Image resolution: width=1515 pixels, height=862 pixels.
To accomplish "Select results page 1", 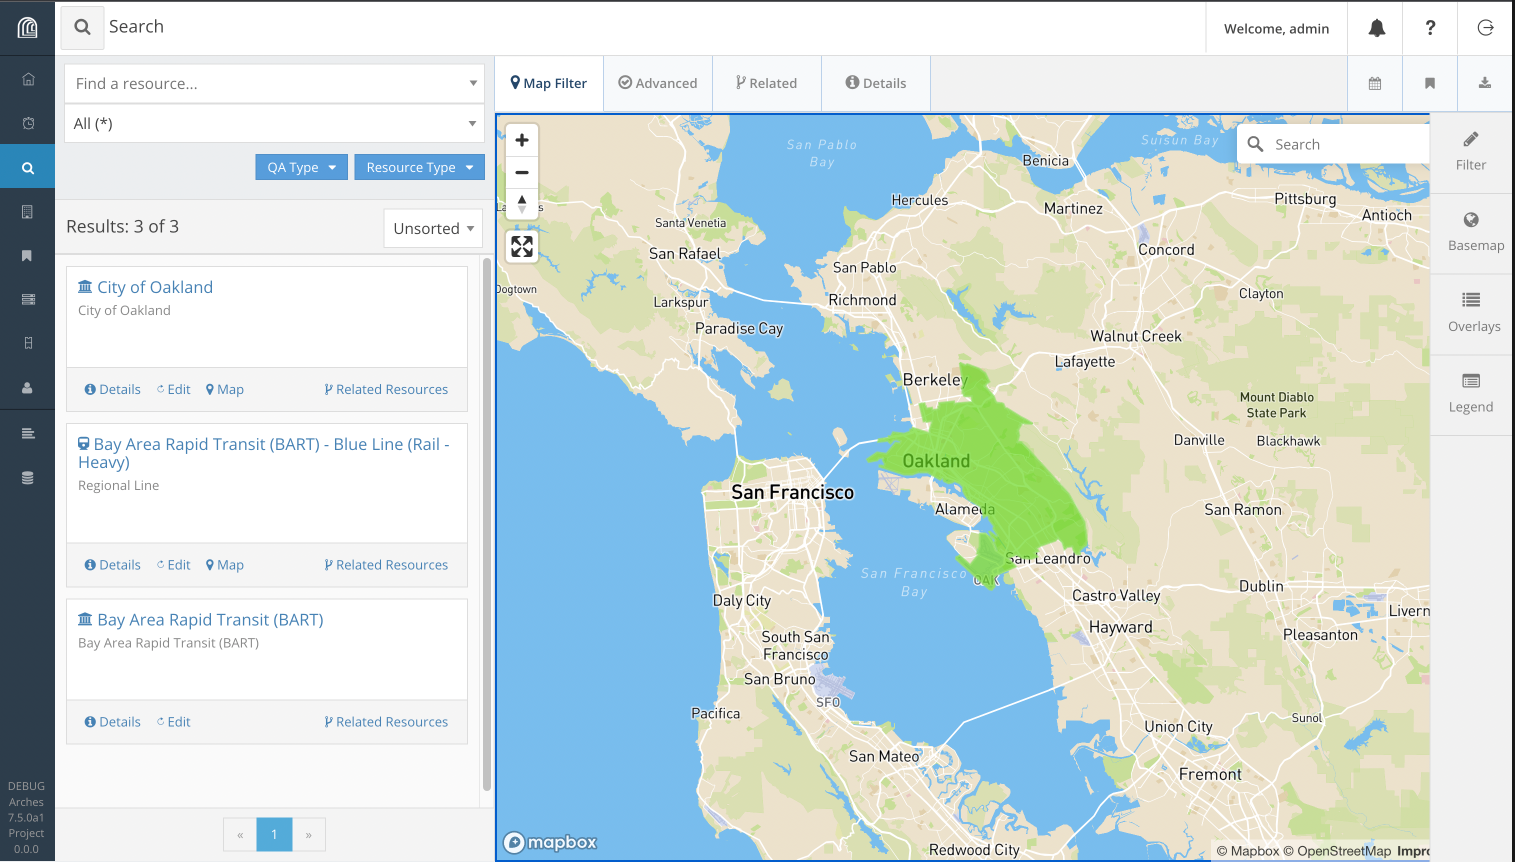I will tap(274, 835).
